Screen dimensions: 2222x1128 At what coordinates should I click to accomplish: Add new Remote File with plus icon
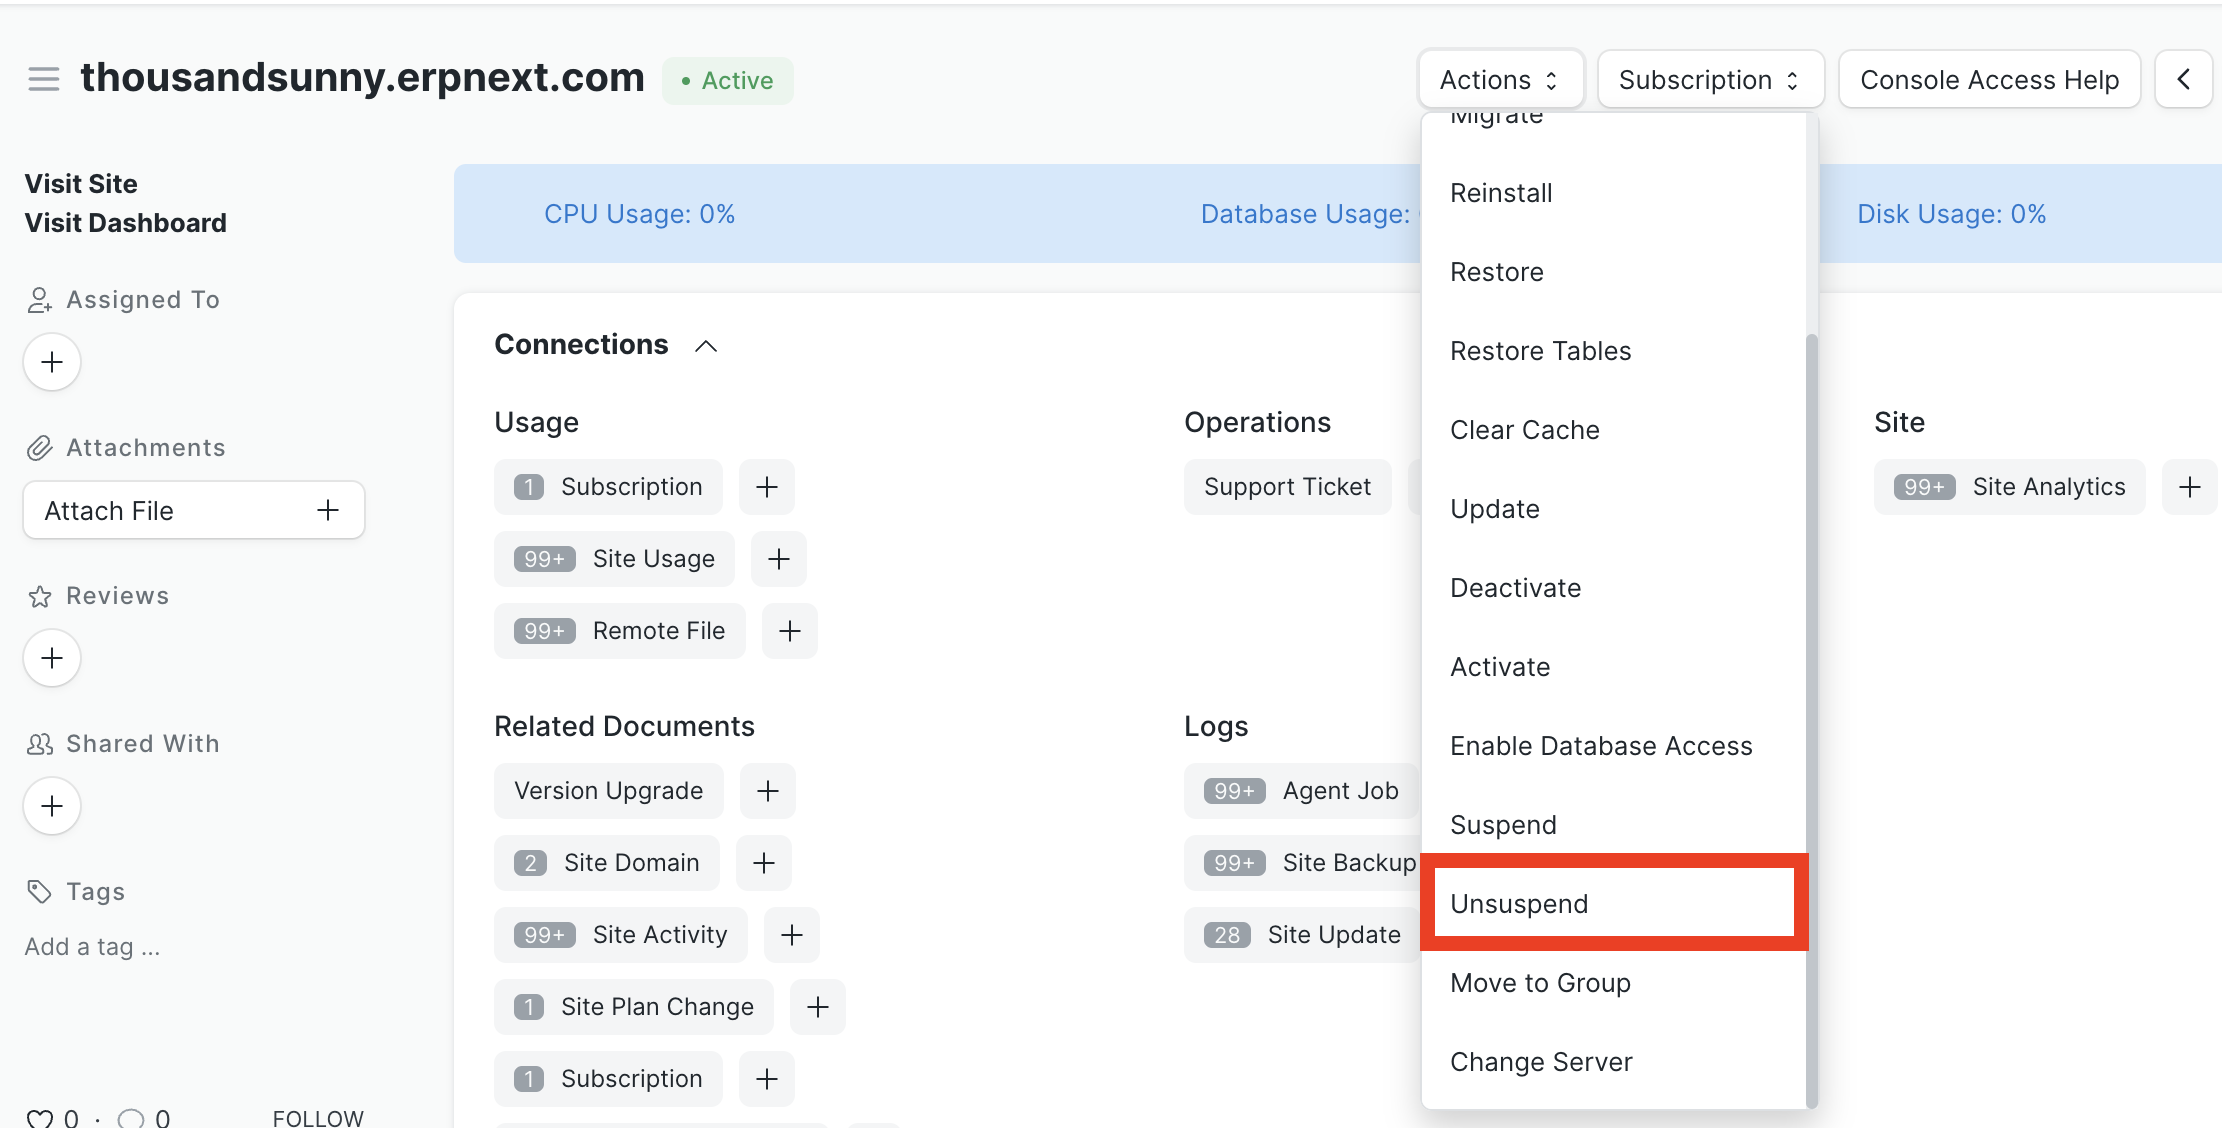pos(789,631)
